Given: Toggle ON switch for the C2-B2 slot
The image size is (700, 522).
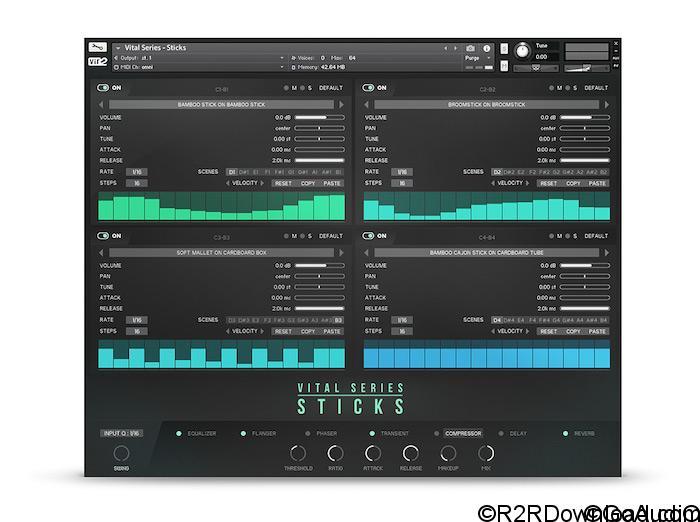Looking at the screenshot, I should (x=368, y=88).
